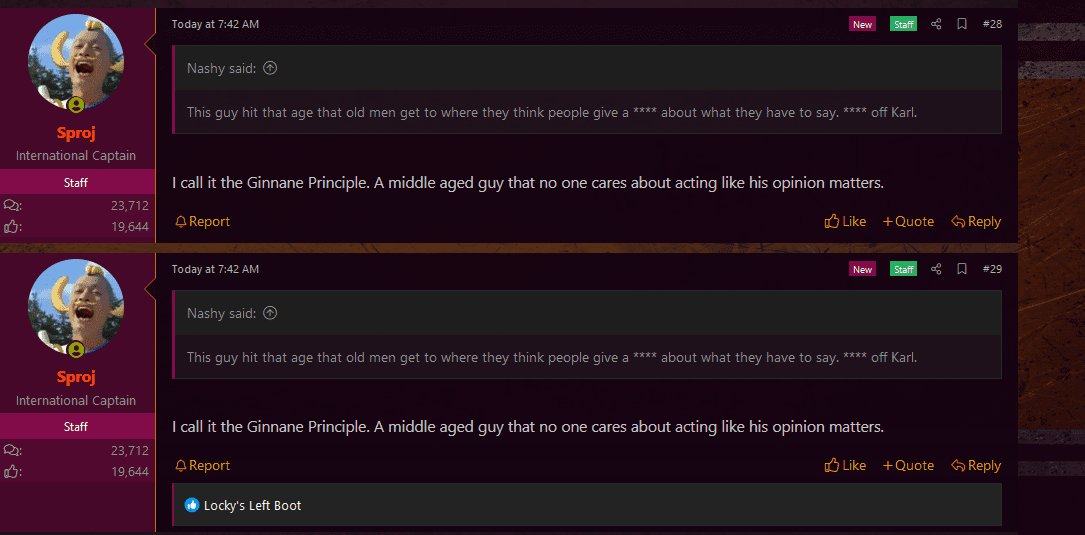Click the timestamp on post #28

click(215, 24)
